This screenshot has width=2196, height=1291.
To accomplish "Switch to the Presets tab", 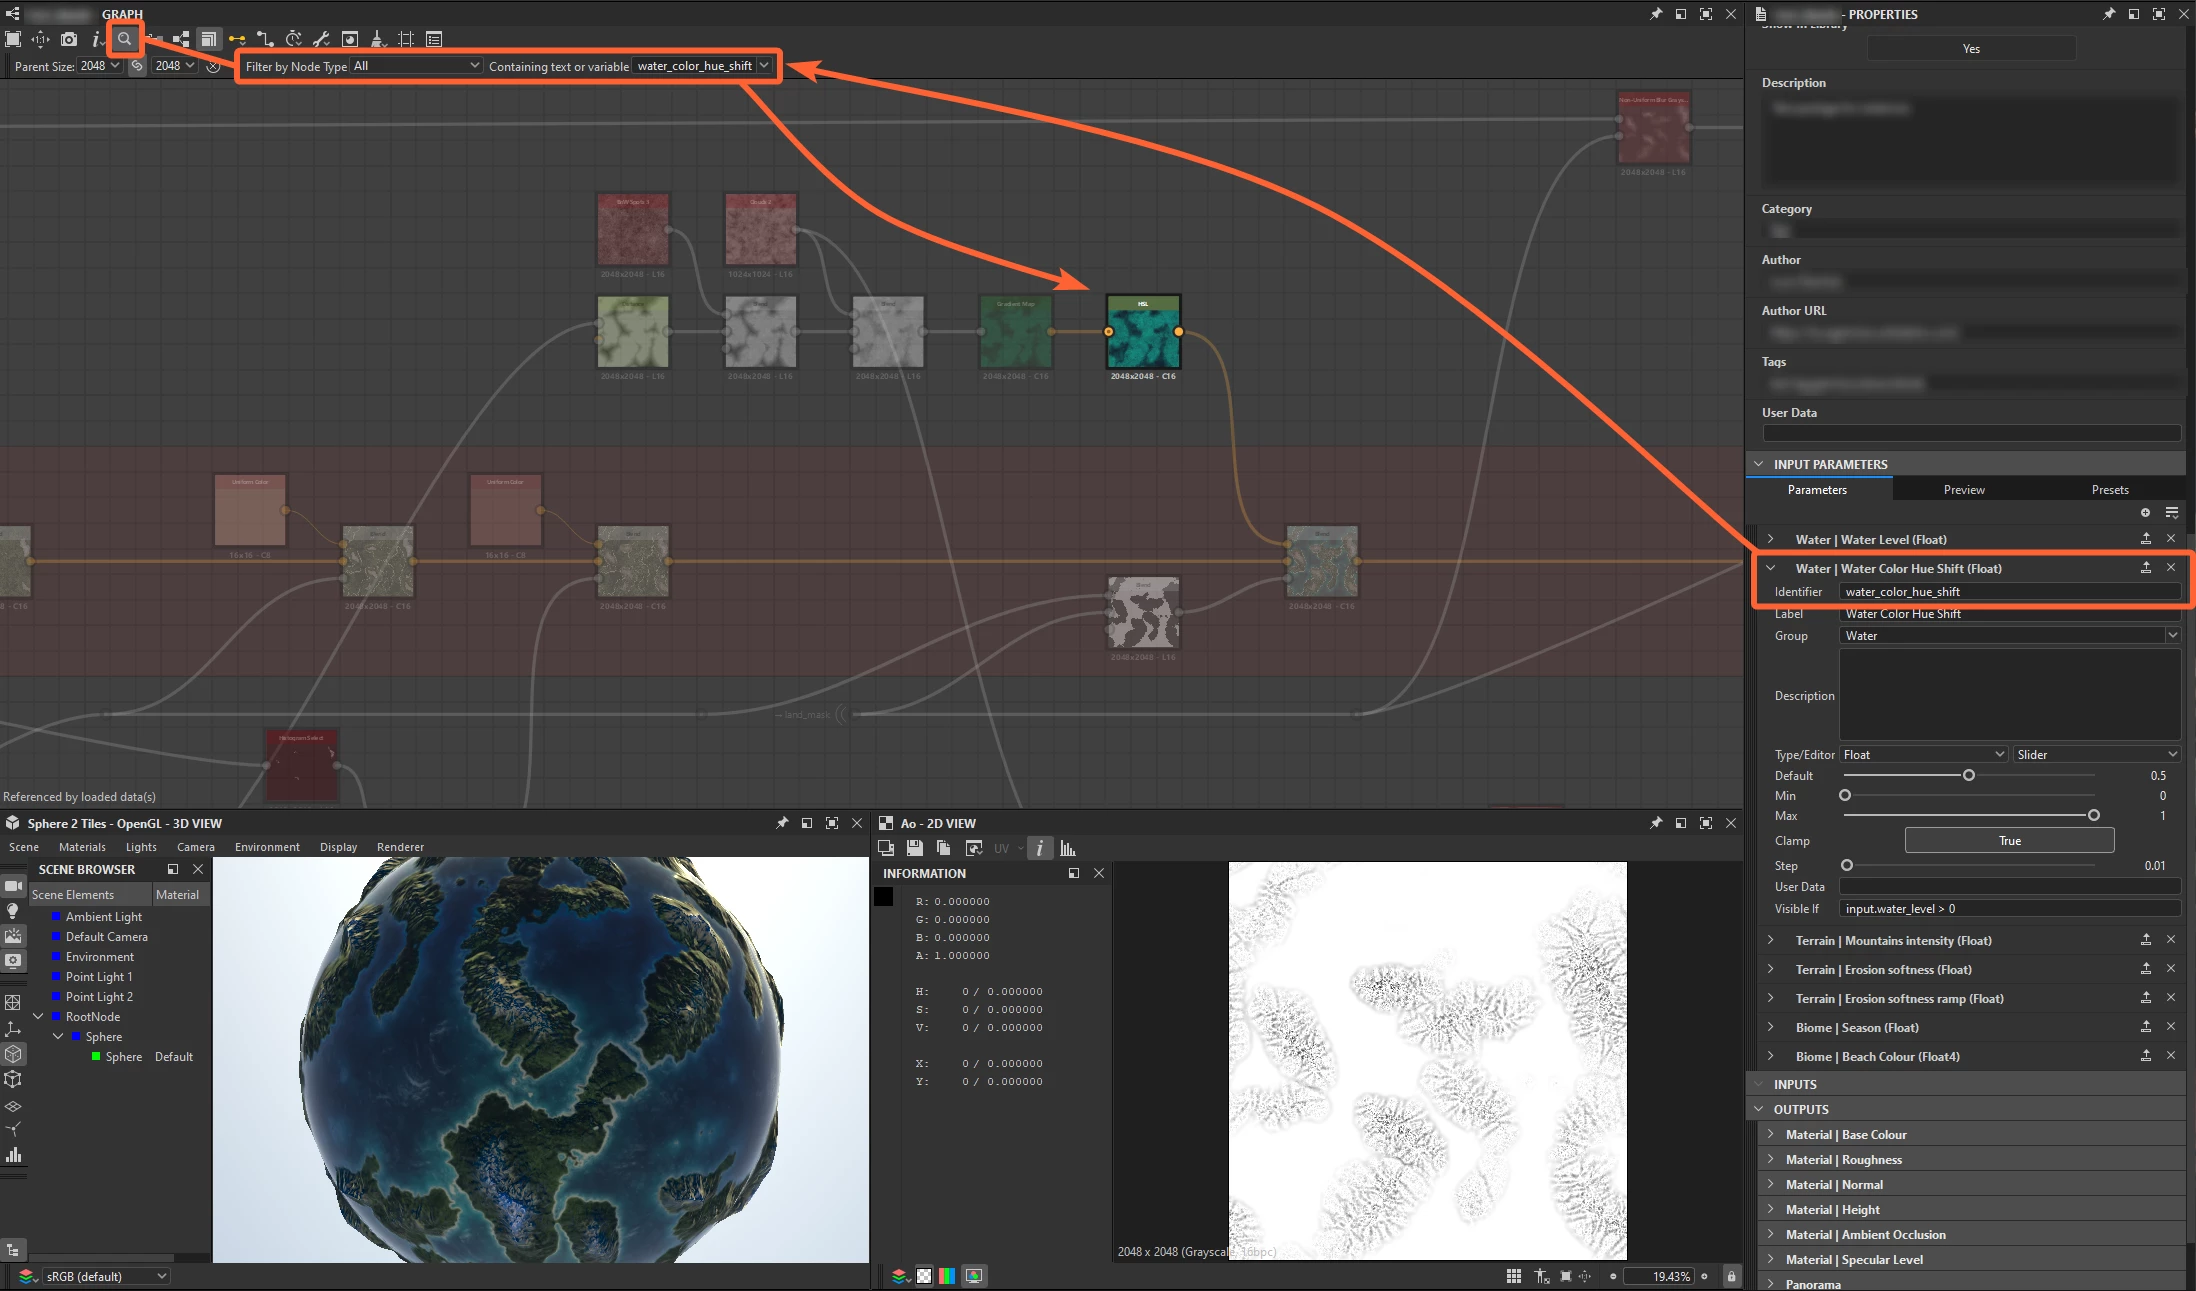I will pyautogui.click(x=2109, y=490).
